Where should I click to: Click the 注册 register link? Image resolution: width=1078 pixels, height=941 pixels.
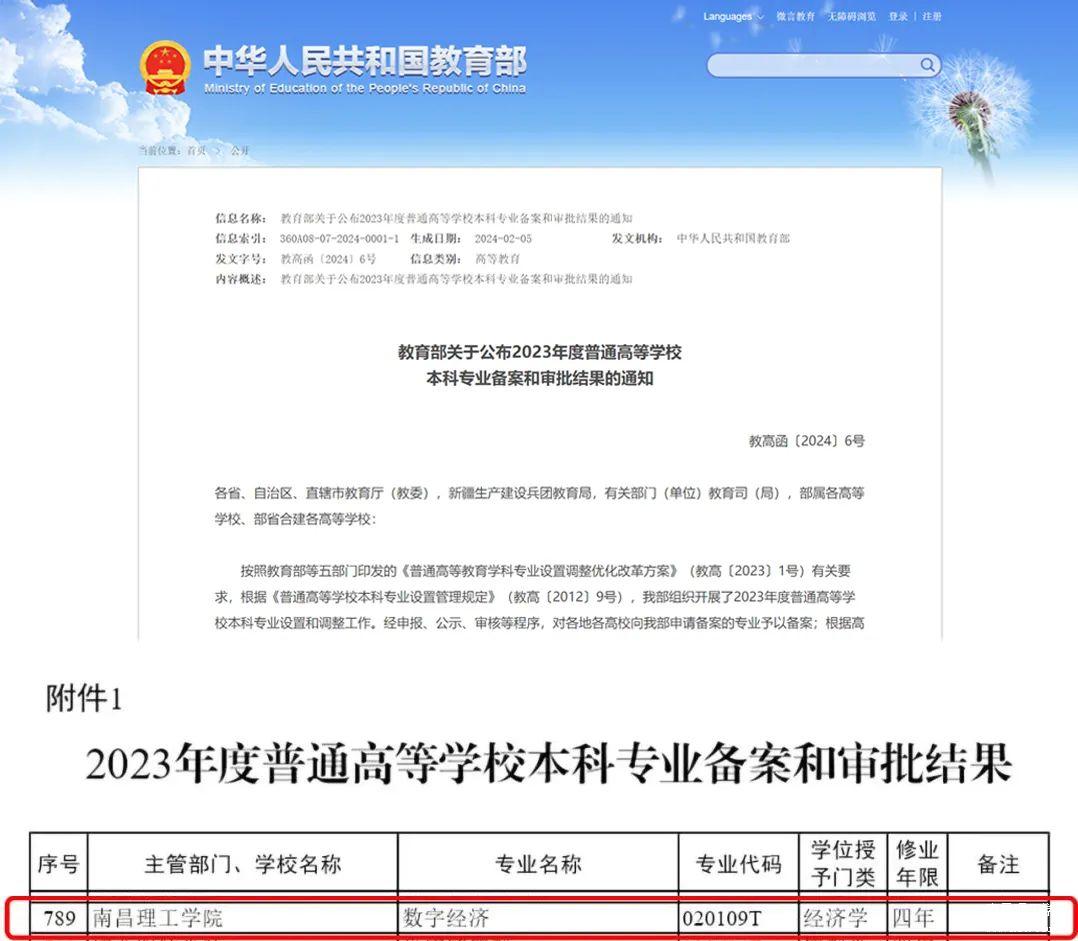[932, 16]
